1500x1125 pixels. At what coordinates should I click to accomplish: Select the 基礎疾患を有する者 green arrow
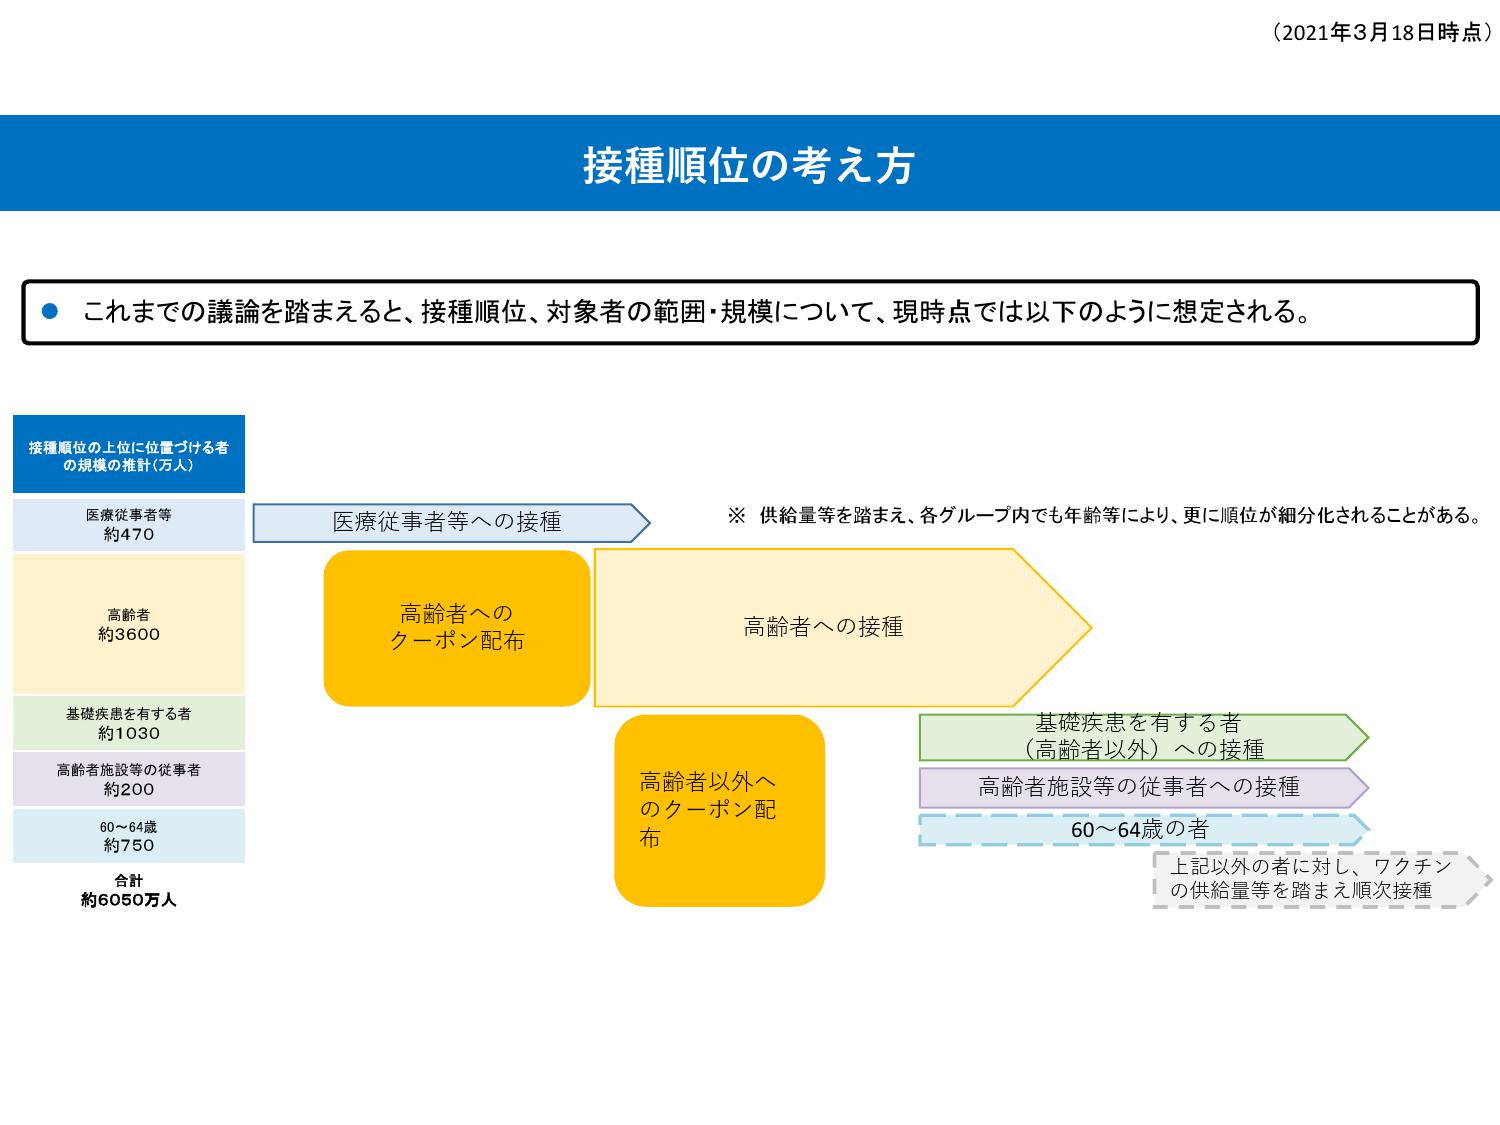pos(1144,737)
